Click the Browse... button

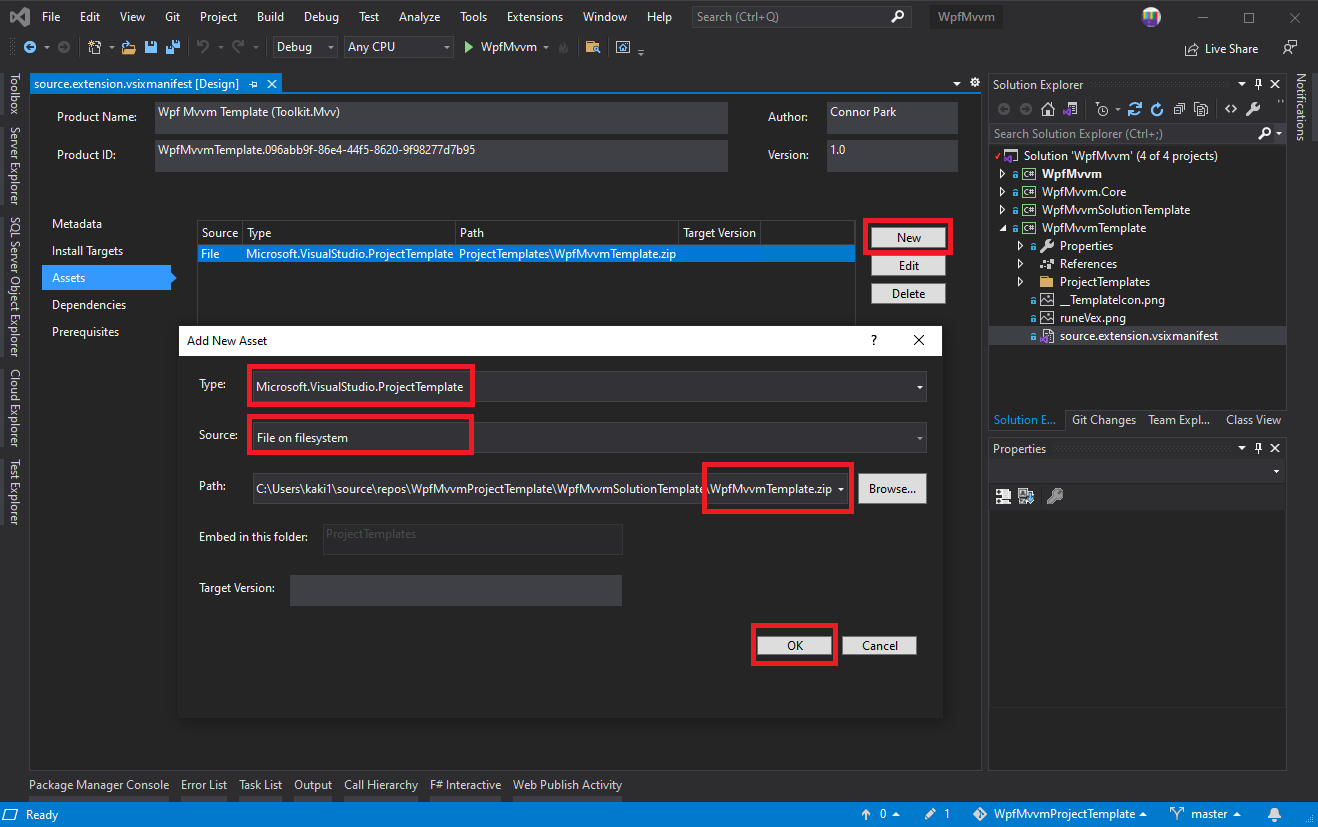pyautogui.click(x=892, y=489)
